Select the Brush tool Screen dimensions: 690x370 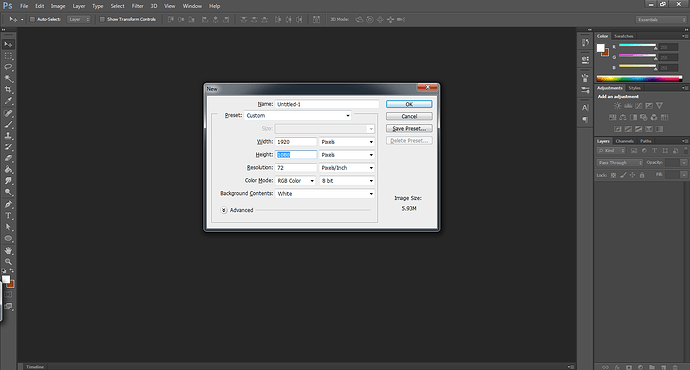point(8,125)
